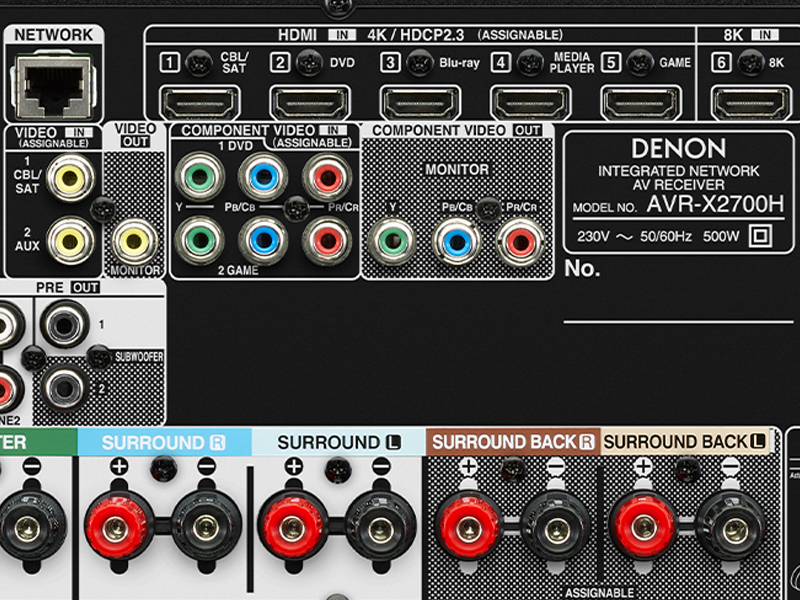Viewport: 800px width, 600px height.
Task: Select the HDMI 5 GAME input socket
Action: 641,103
